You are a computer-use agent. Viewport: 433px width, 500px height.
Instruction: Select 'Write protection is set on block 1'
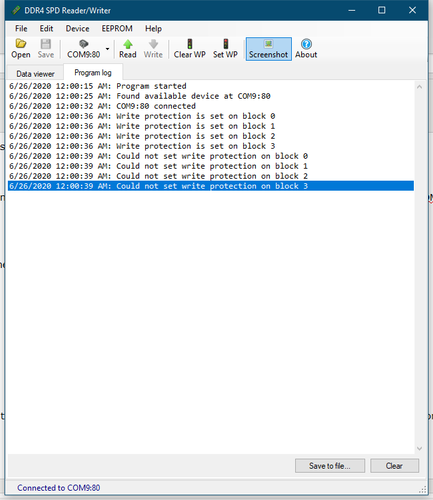(x=211, y=126)
